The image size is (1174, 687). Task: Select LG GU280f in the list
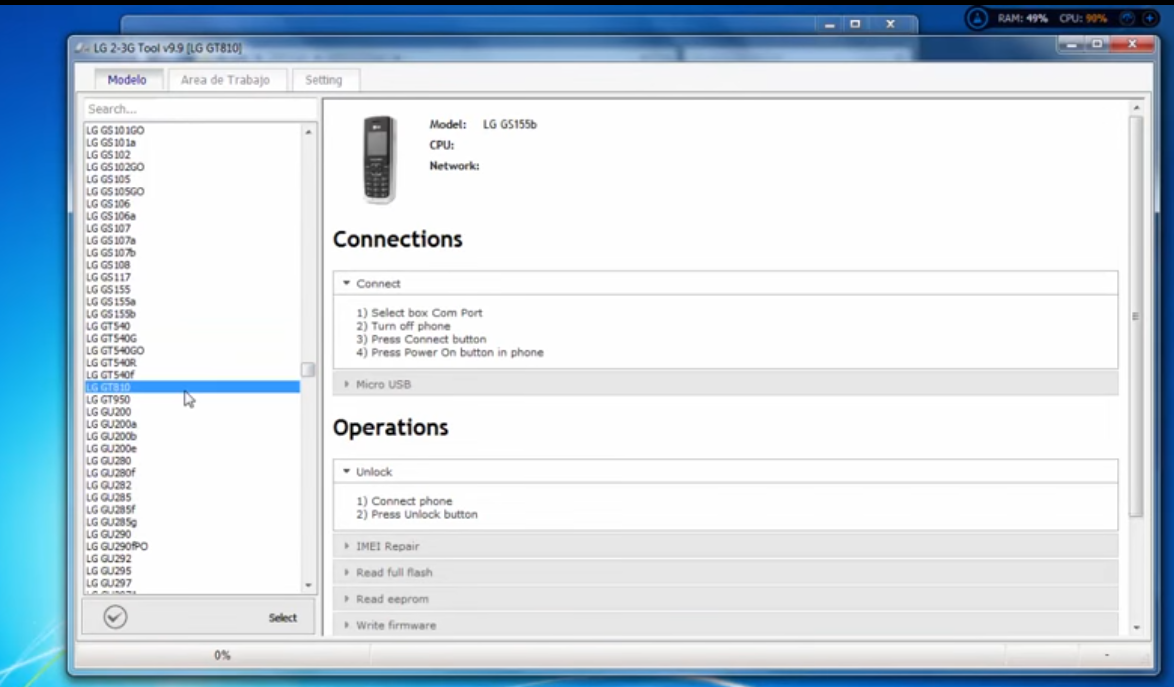[192, 472]
